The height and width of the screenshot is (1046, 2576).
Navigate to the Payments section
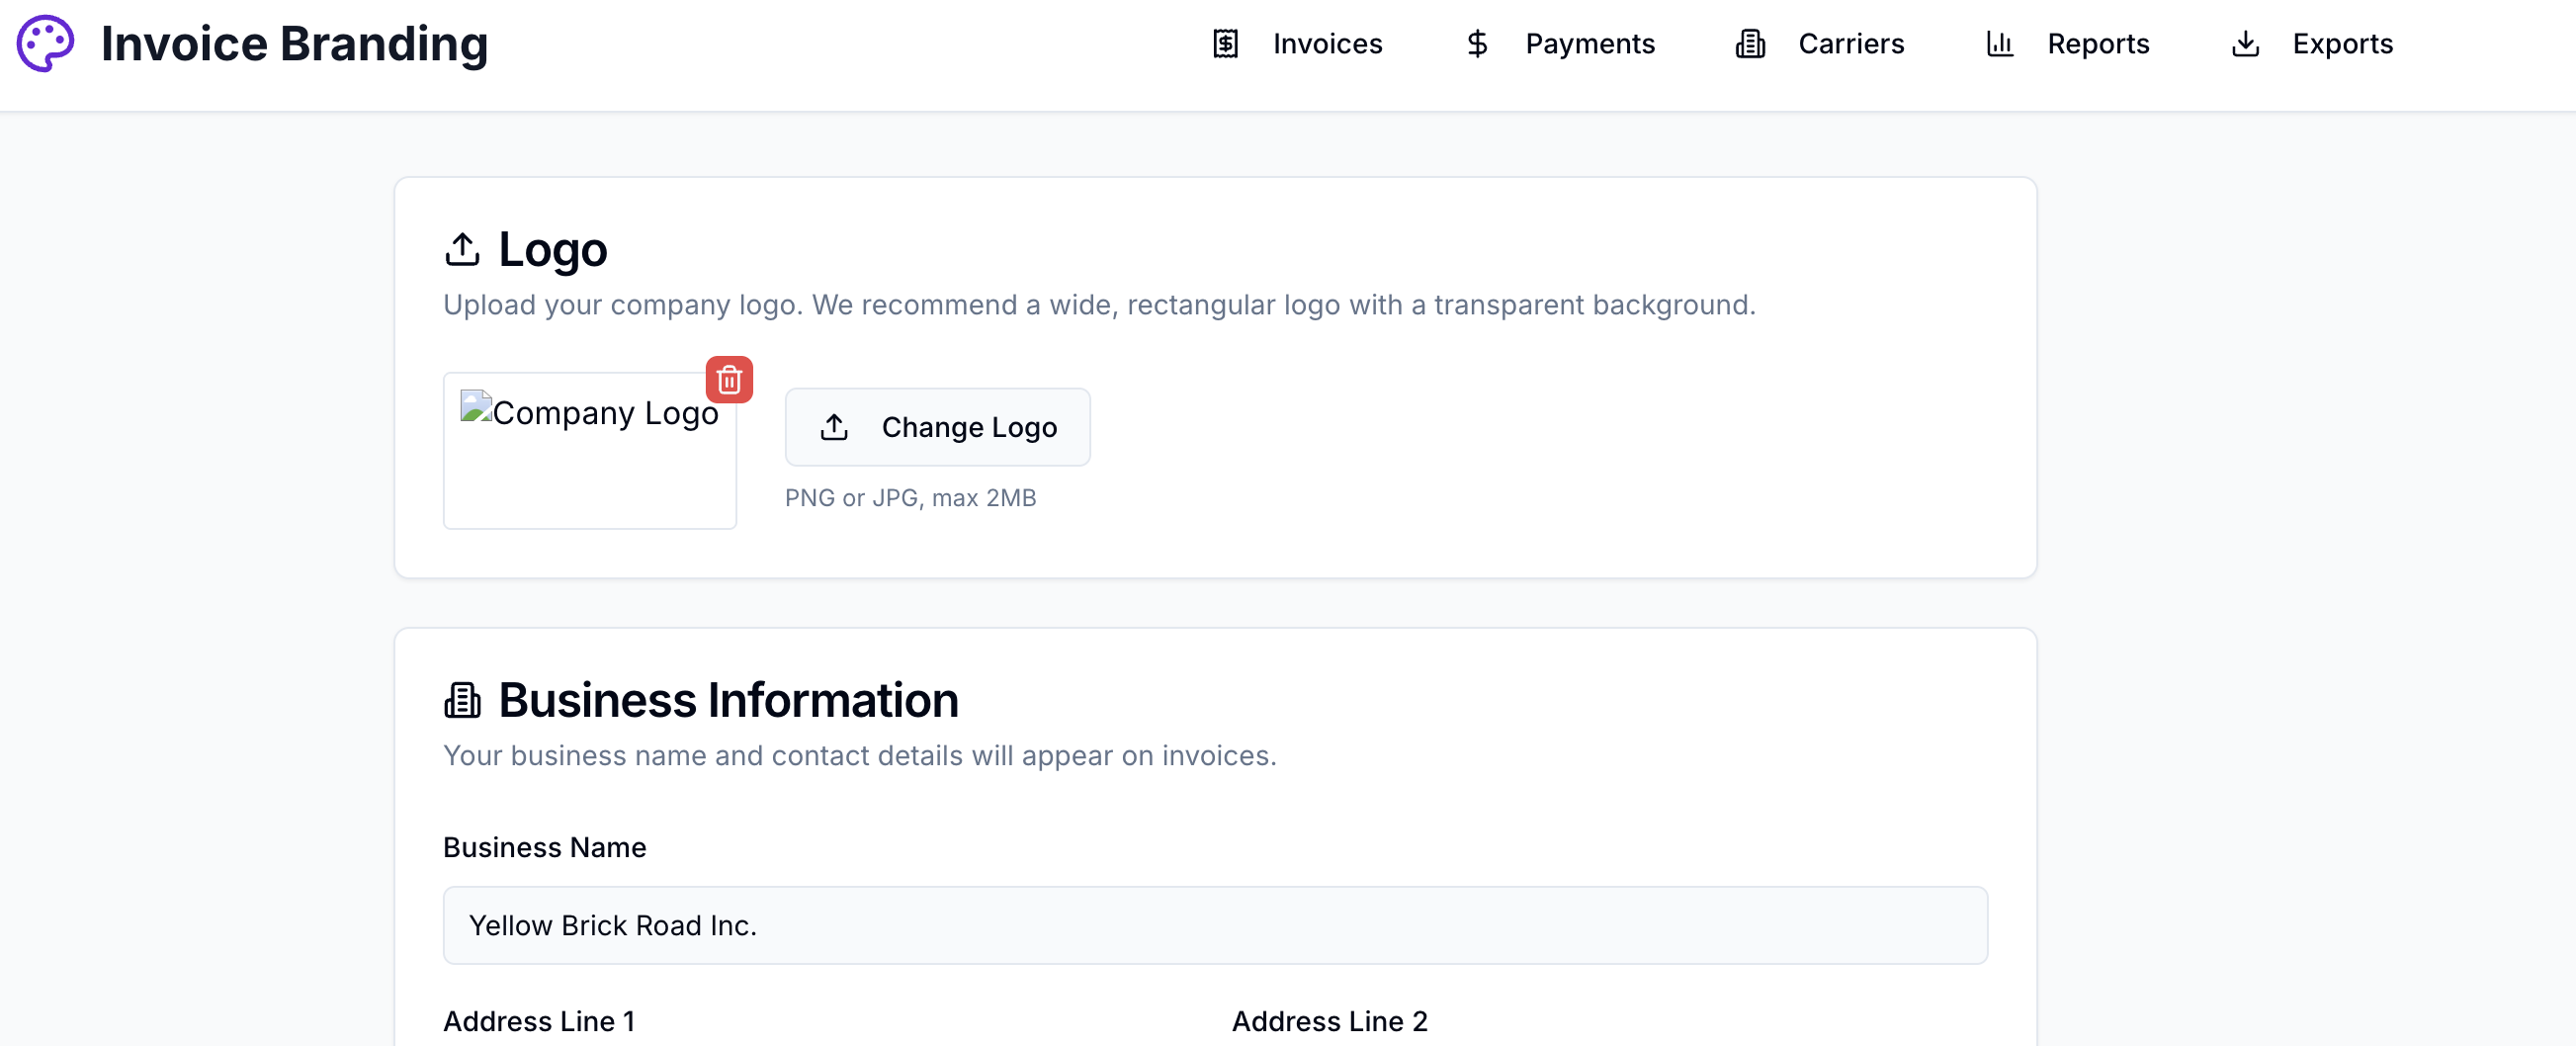click(1590, 44)
